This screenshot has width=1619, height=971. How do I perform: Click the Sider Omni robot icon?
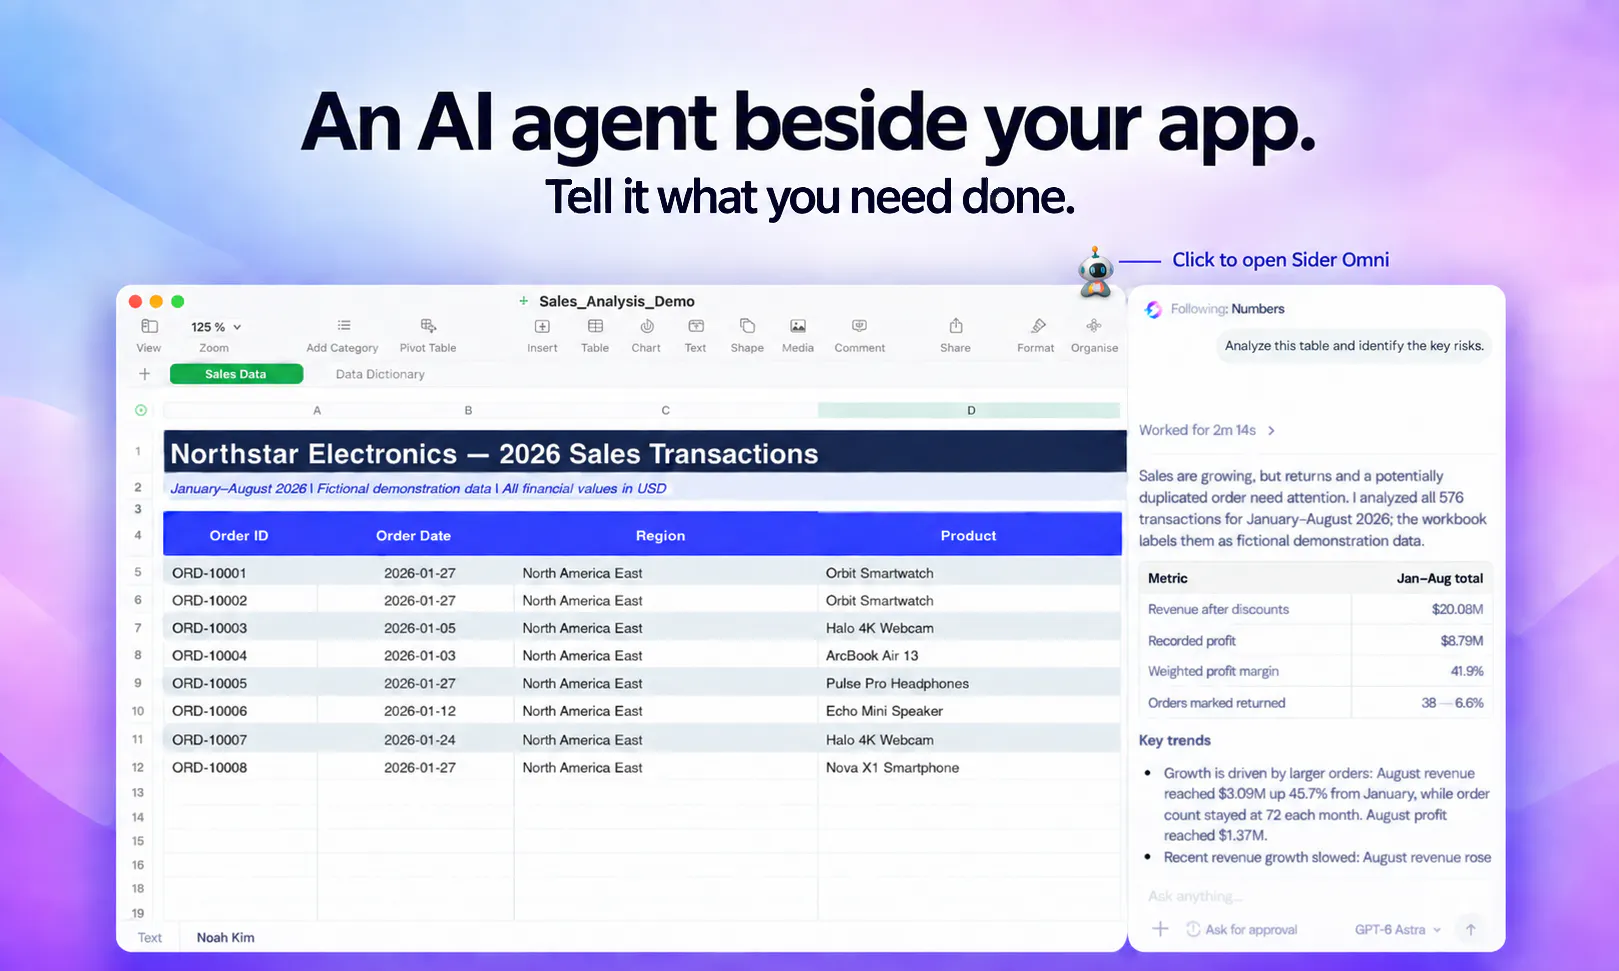click(1096, 272)
